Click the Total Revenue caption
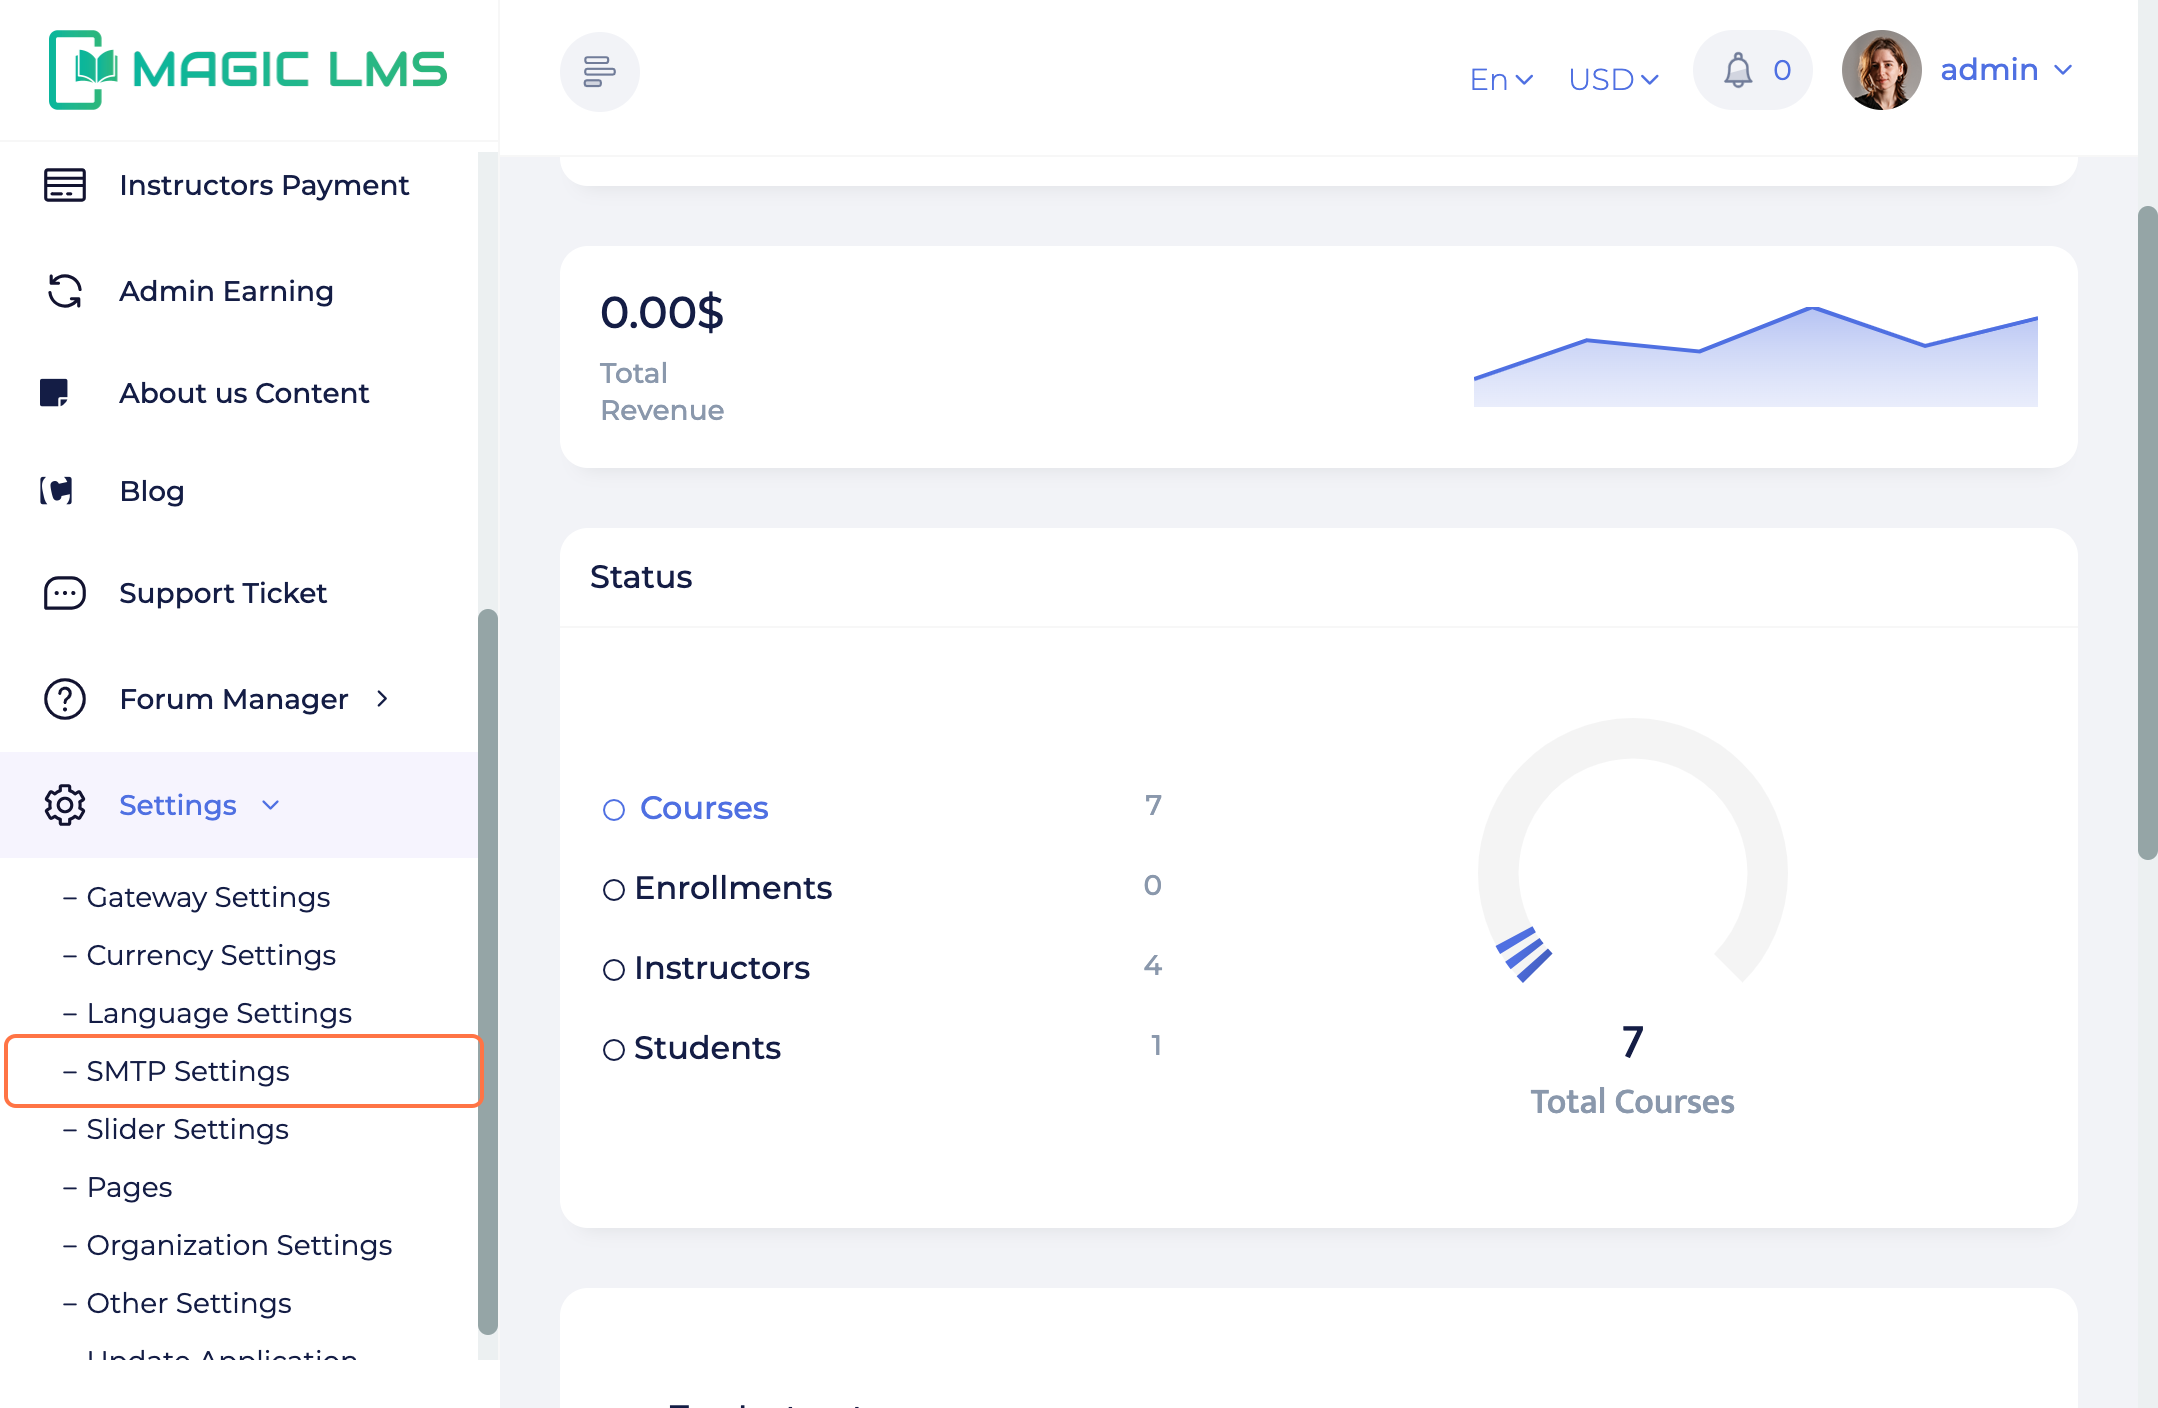2158x1408 pixels. pyautogui.click(x=662, y=391)
